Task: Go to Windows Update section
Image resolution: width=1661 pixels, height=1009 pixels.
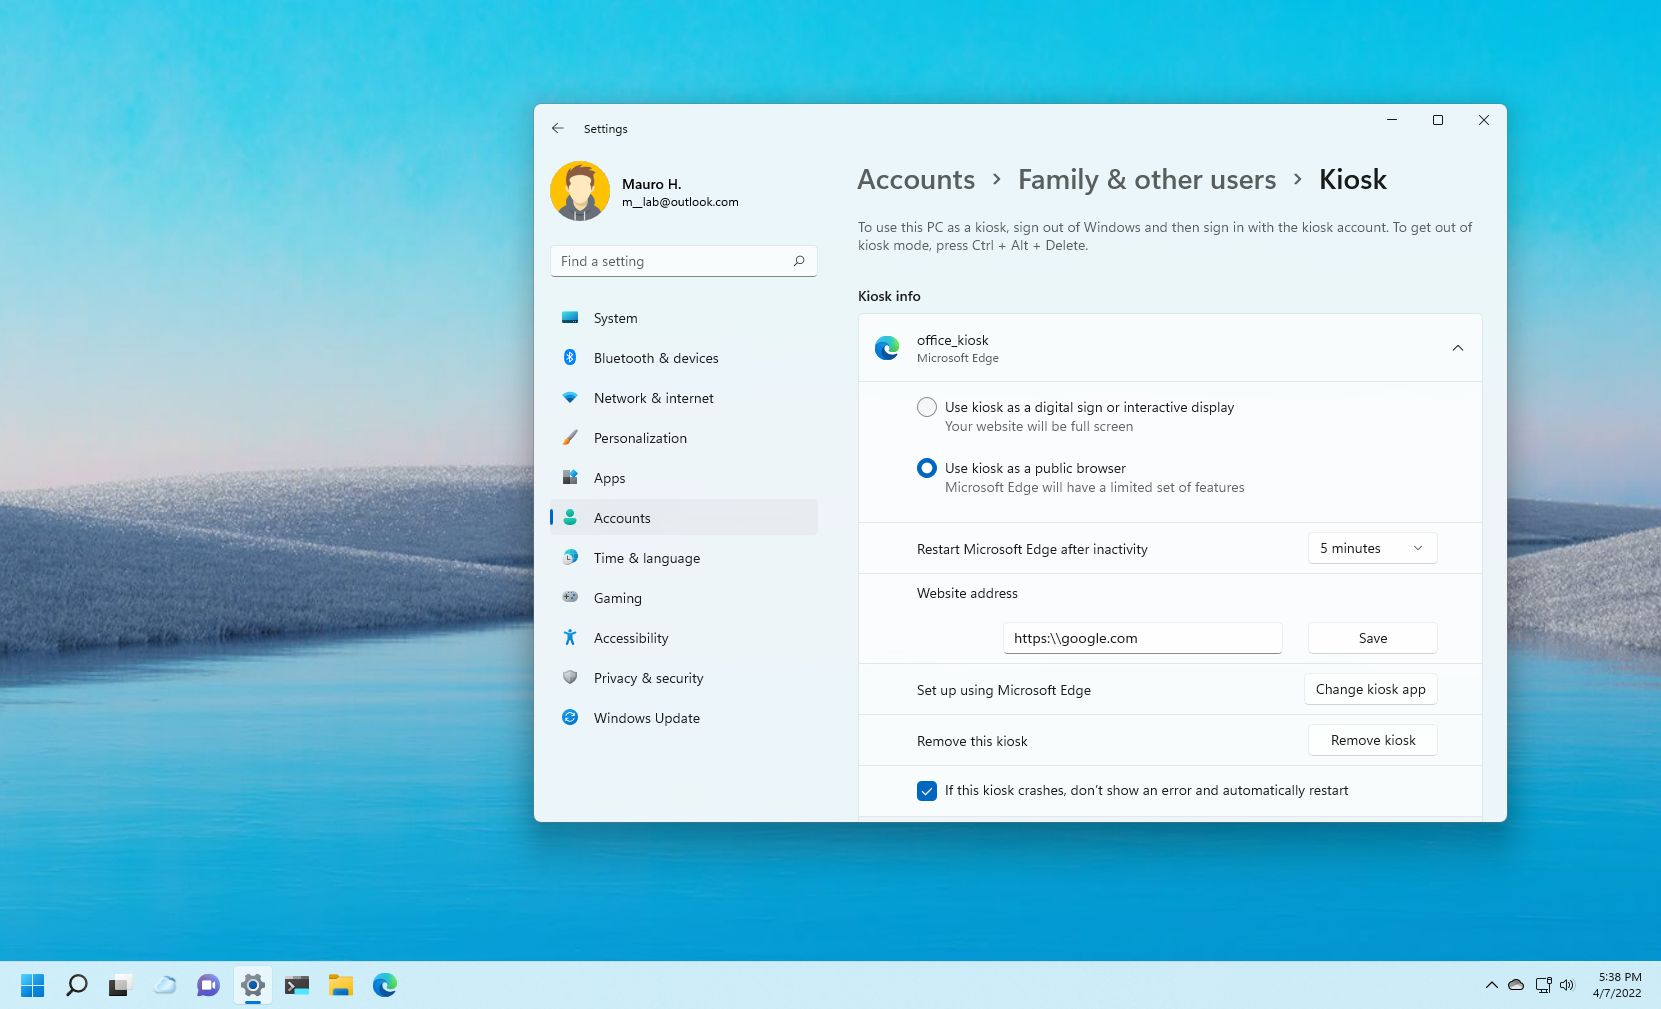Action: pyautogui.click(x=646, y=718)
